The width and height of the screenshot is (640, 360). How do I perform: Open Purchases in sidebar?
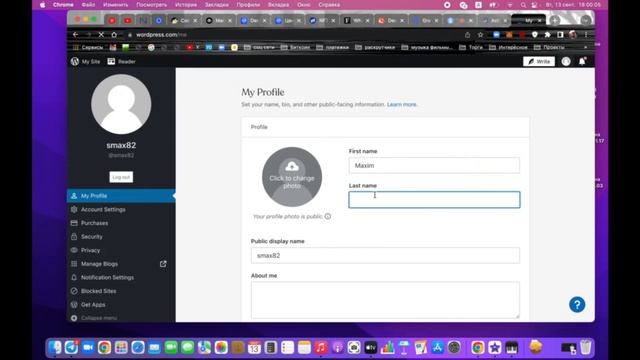tap(121, 223)
